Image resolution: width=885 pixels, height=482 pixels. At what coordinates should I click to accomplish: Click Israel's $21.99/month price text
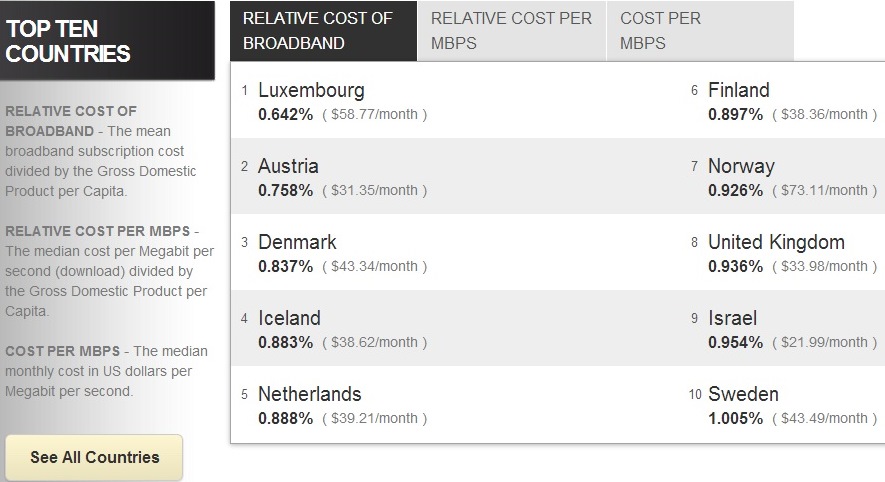824,343
